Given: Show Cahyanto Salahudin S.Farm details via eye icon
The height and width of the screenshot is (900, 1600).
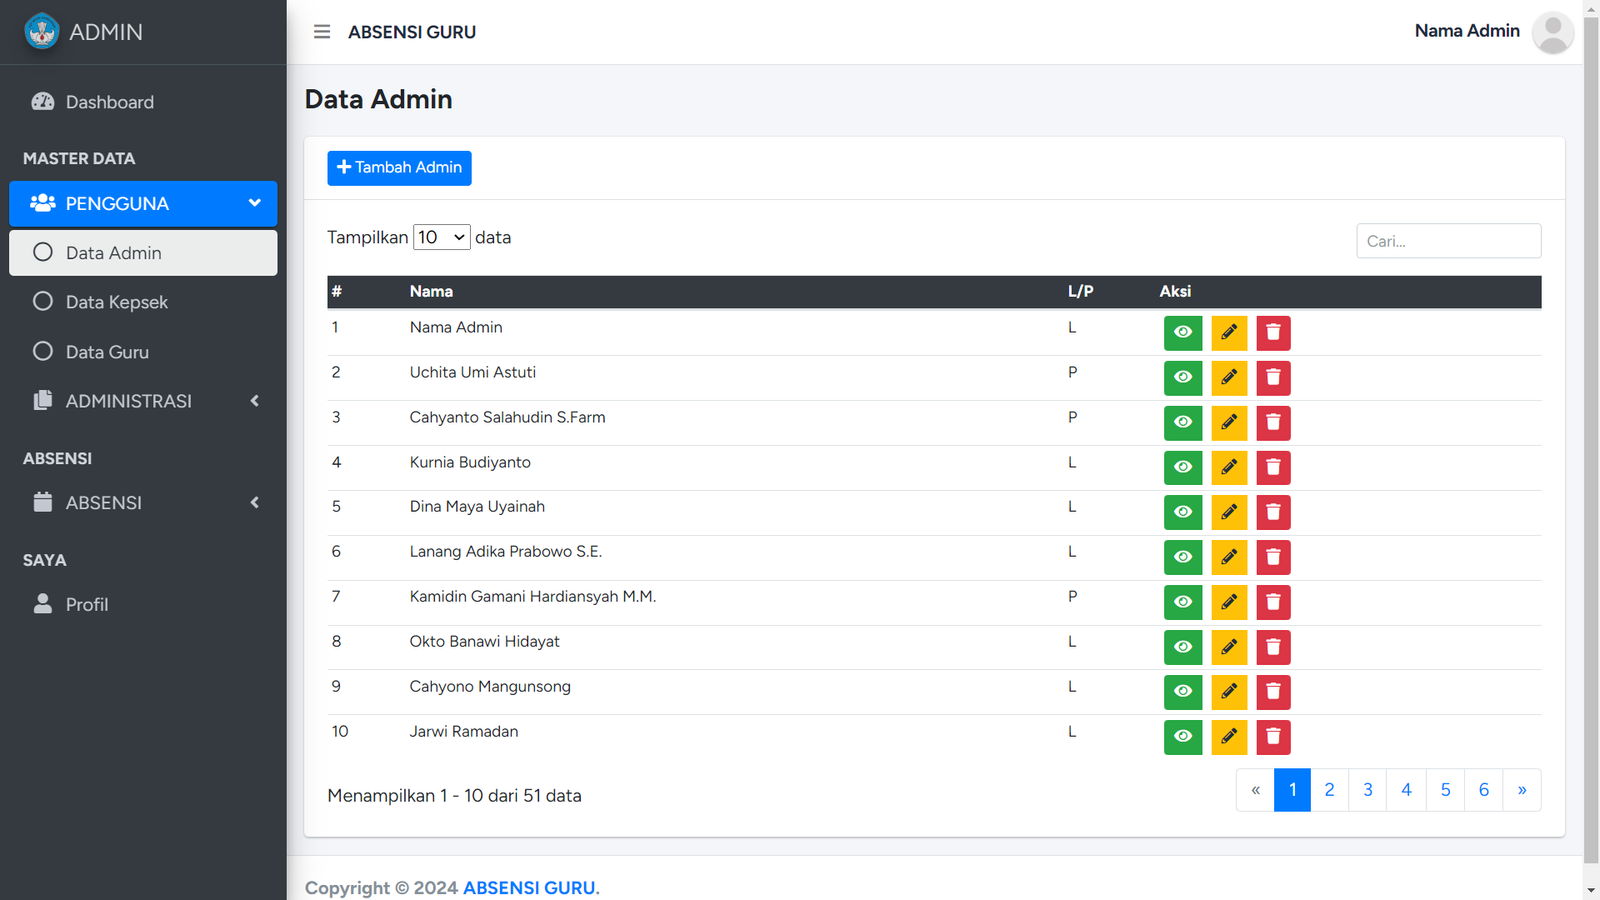Looking at the screenshot, I should pos(1182,423).
